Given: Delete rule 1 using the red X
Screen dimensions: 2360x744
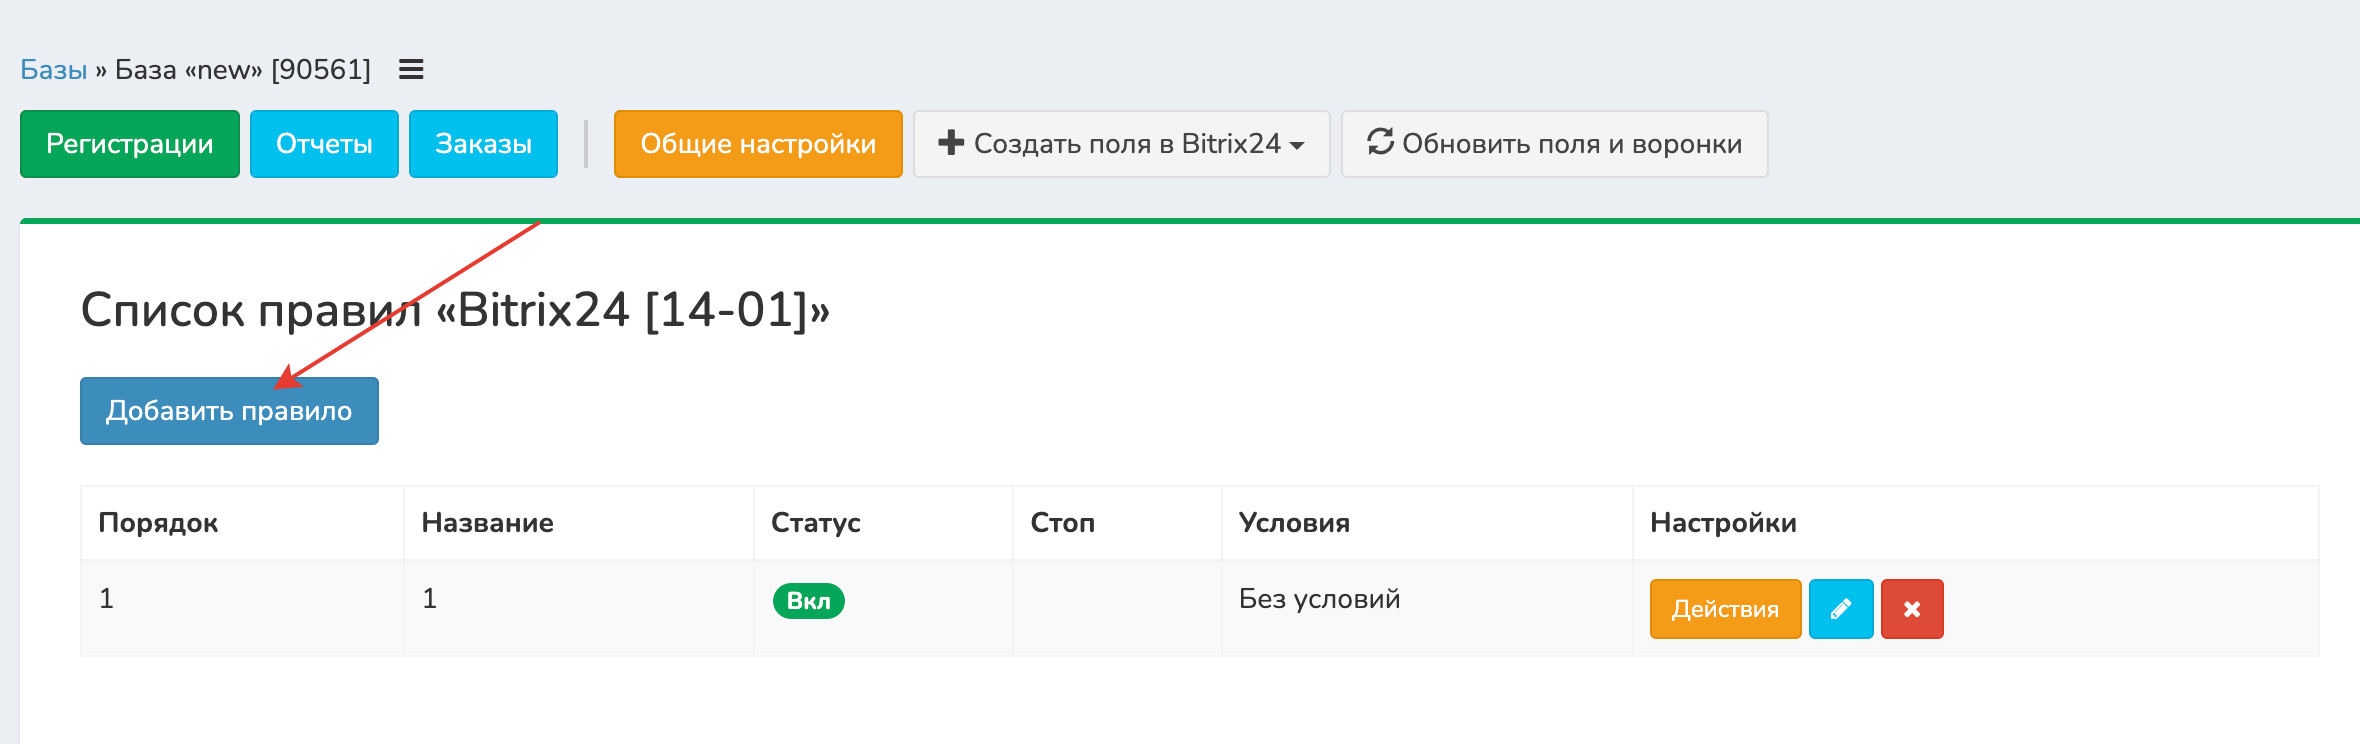Looking at the screenshot, I should [1911, 609].
